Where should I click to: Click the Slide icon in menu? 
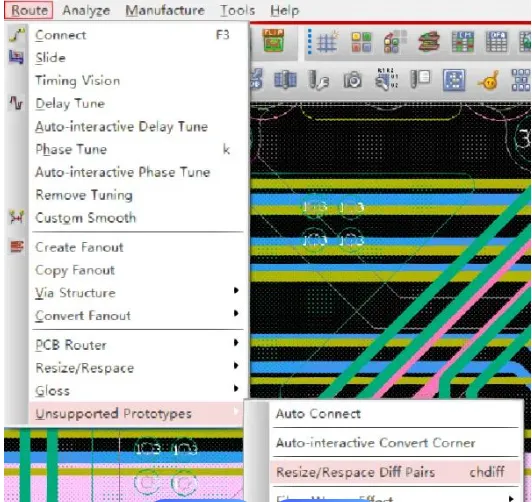point(16,57)
